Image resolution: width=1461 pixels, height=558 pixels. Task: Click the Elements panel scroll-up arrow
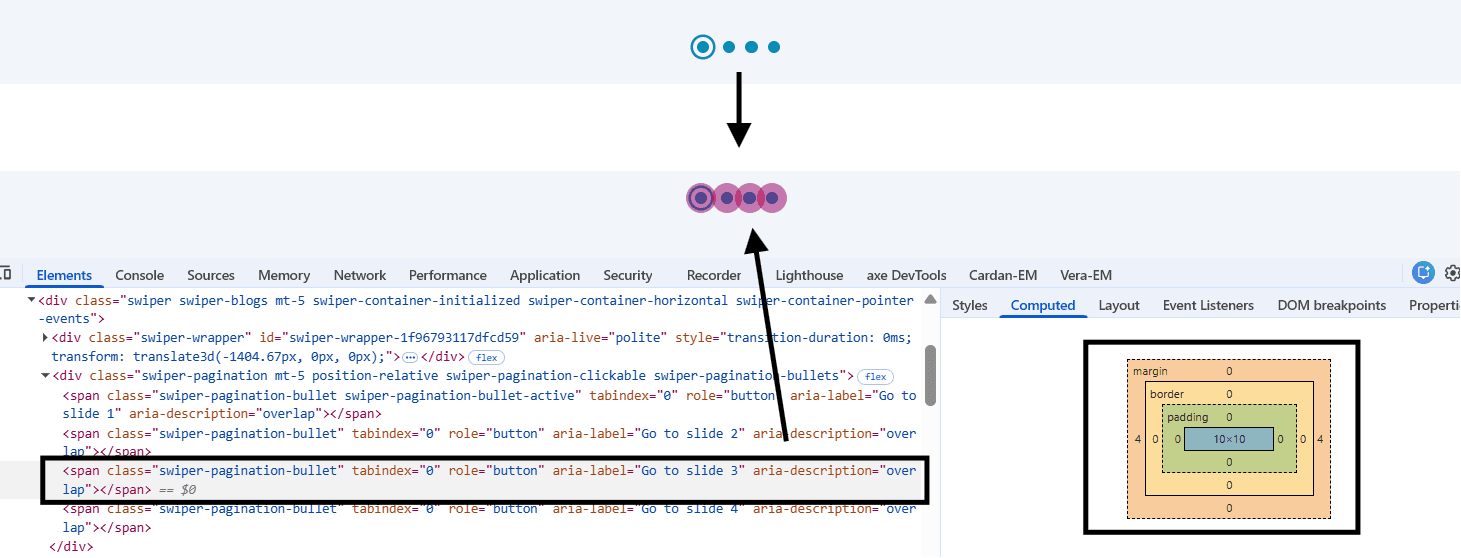930,299
